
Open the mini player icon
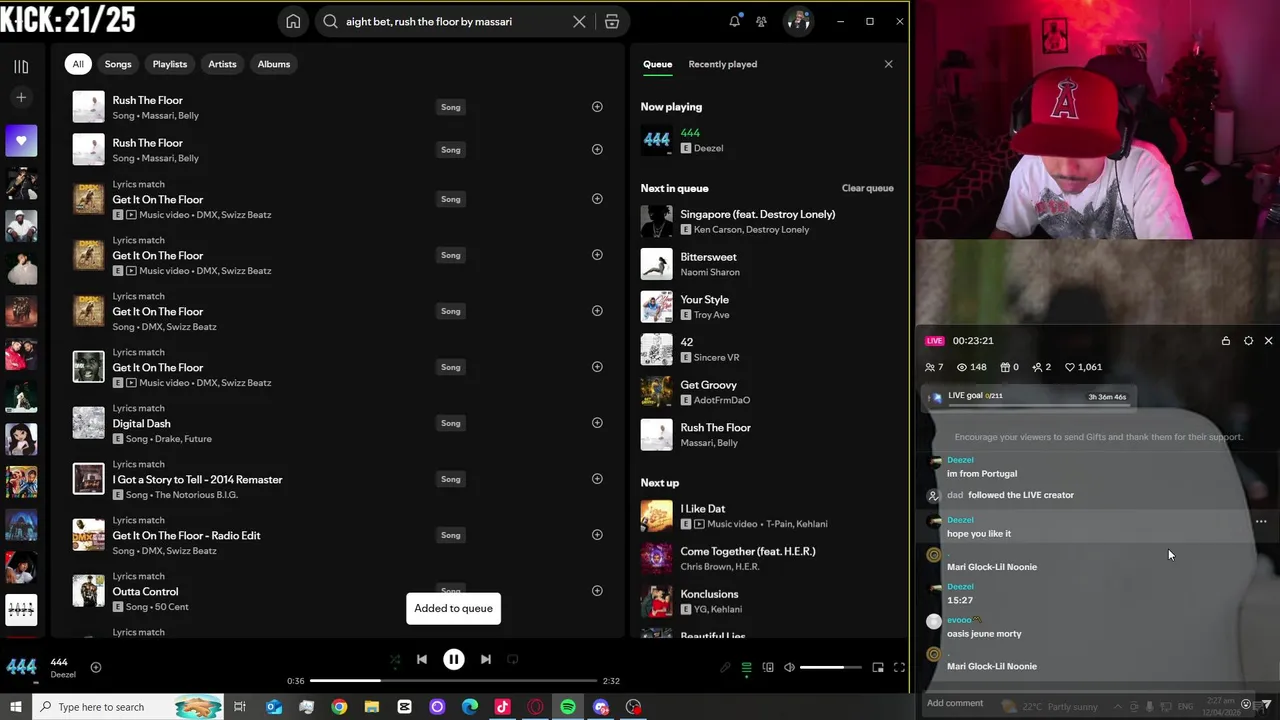[x=878, y=667]
